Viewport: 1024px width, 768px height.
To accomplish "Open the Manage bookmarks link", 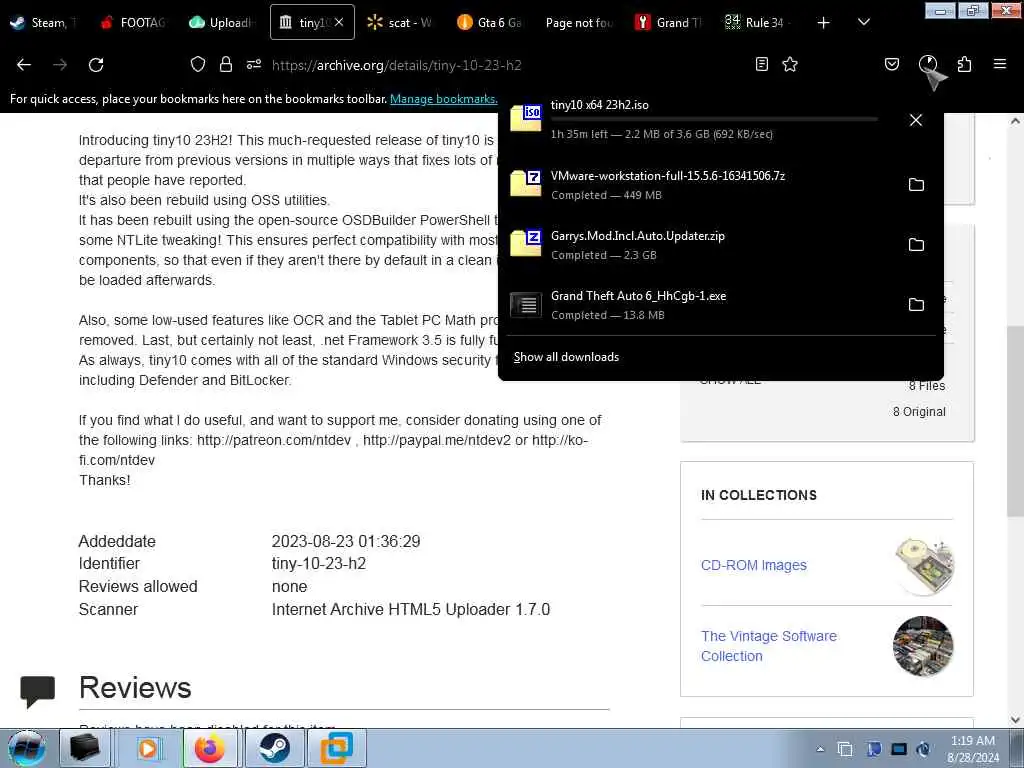I will coord(443,99).
